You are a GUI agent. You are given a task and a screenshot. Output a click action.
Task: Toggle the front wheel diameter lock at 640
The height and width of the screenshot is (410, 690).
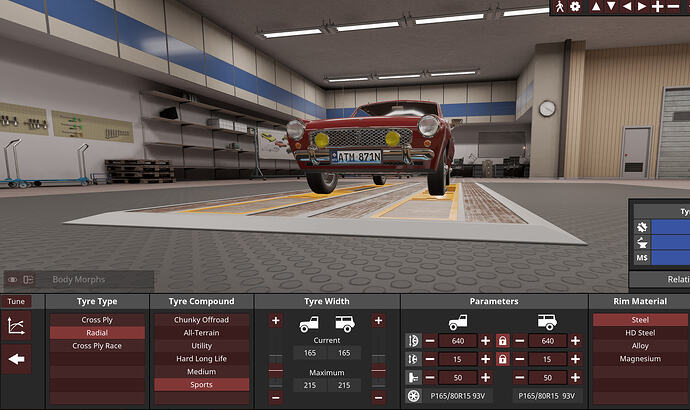[503, 341]
